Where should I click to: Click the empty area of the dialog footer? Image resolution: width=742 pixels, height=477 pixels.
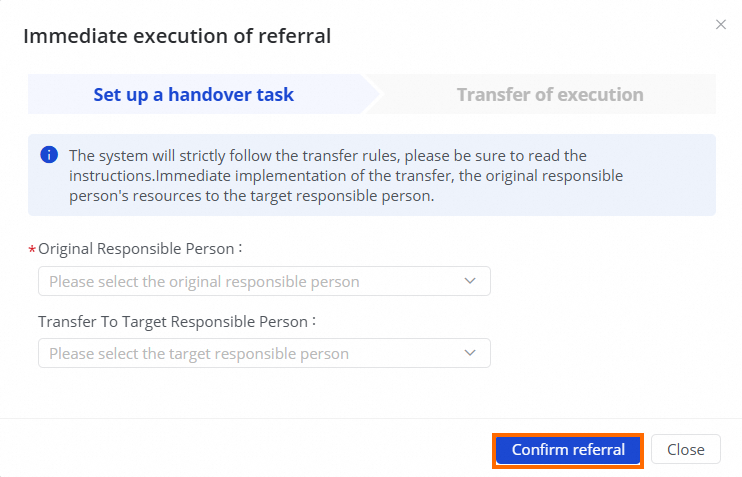click(x=250, y=450)
